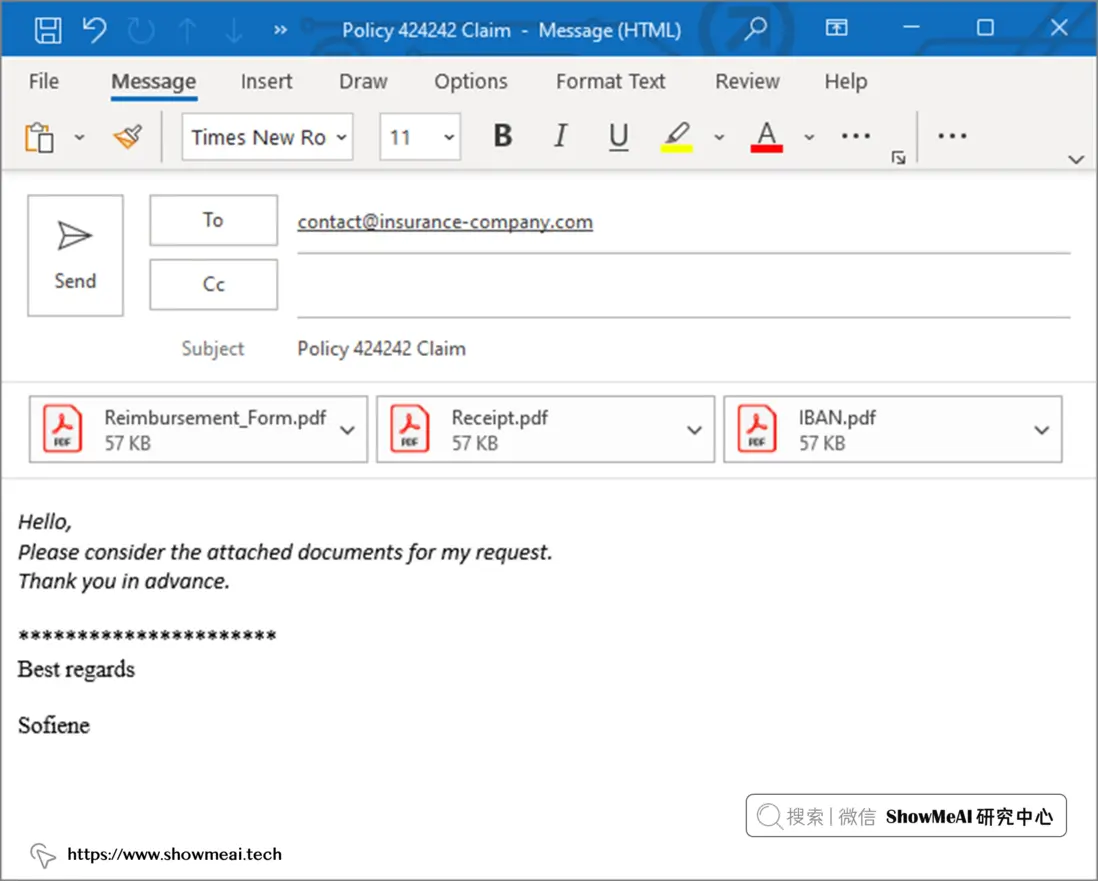Click 'Please consider the attached documents' line
The width and height of the screenshot is (1098, 881).
(285, 553)
